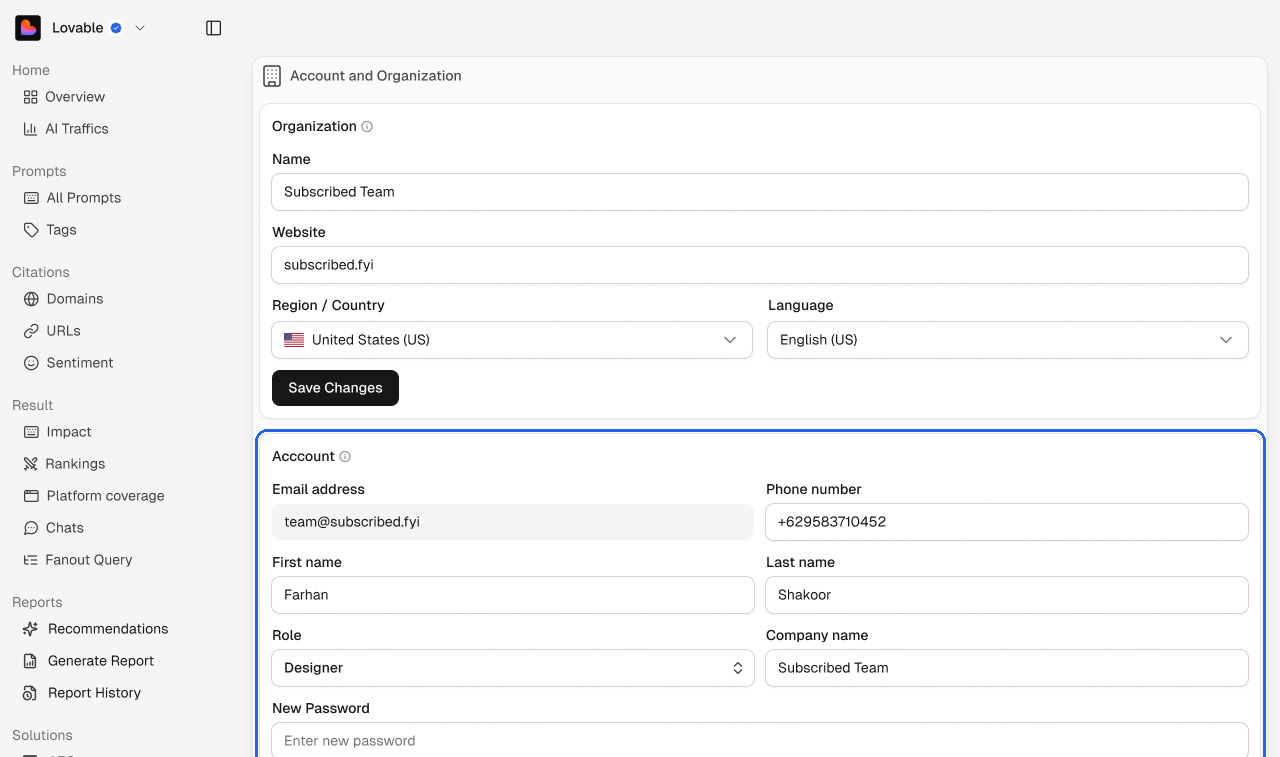The height and width of the screenshot is (757, 1280).
Task: Click the Tags label icon
Action: pyautogui.click(x=31, y=230)
